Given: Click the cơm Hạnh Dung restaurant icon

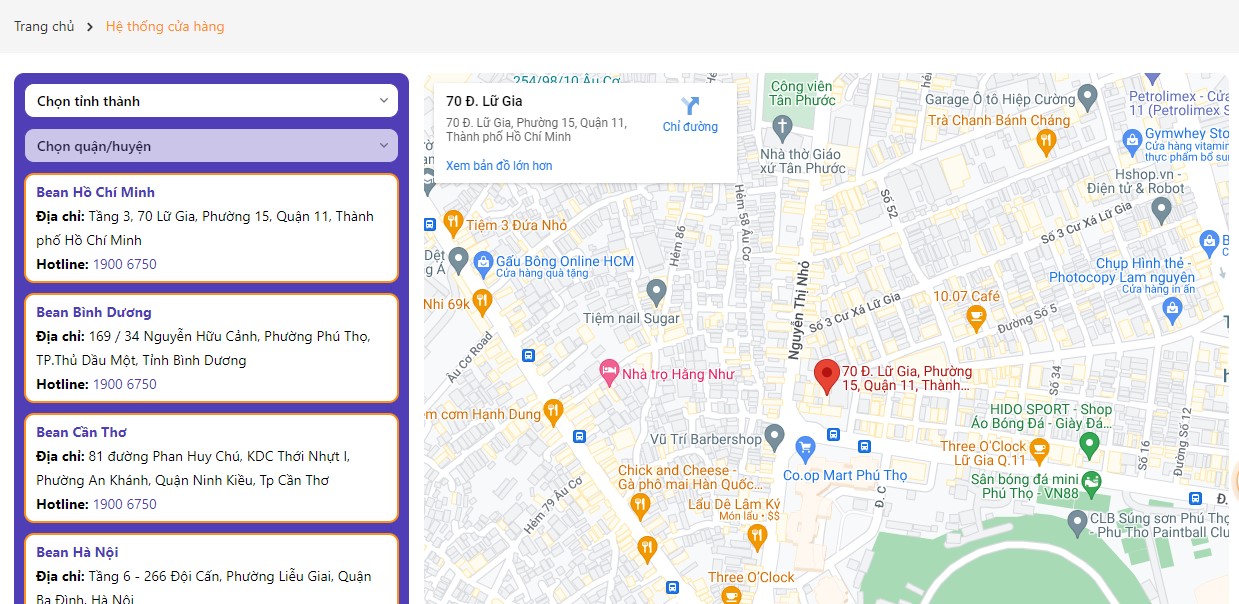Looking at the screenshot, I should pos(554,410).
